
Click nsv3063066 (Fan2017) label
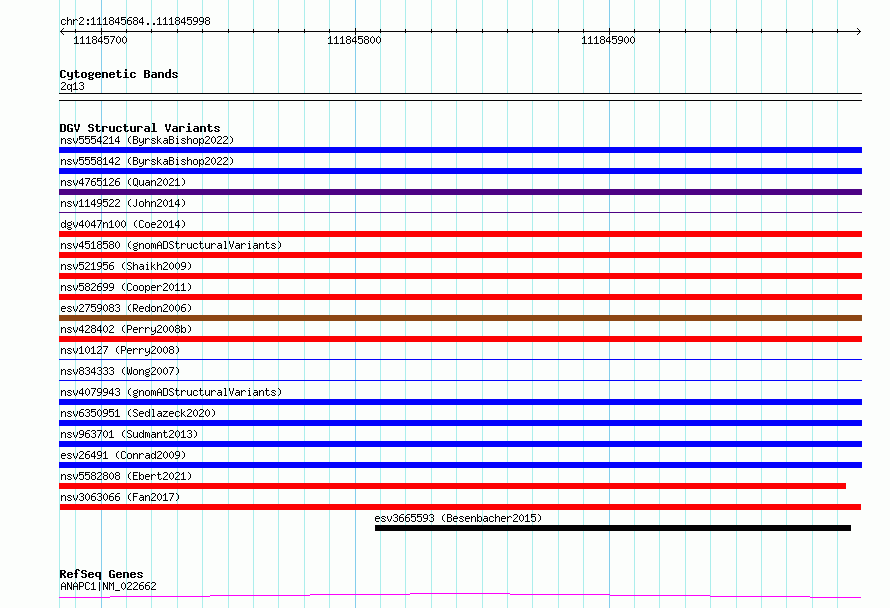tap(120, 497)
